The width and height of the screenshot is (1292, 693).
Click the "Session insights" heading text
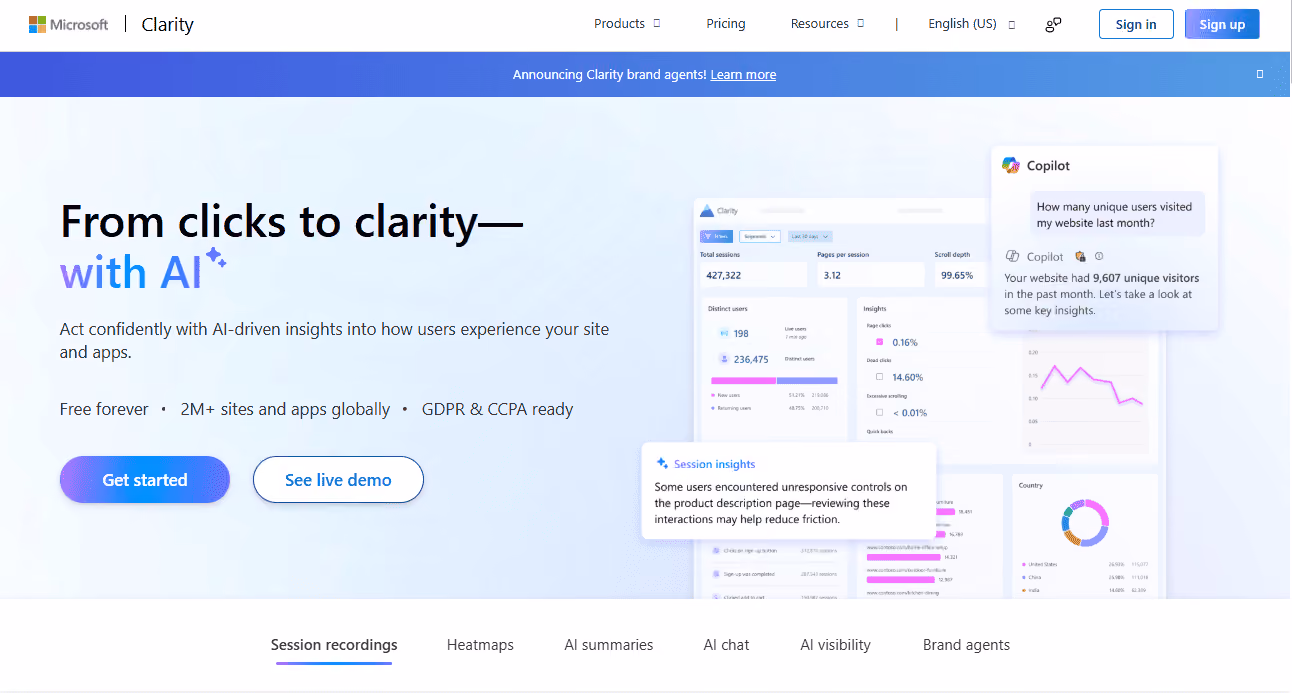(x=715, y=464)
